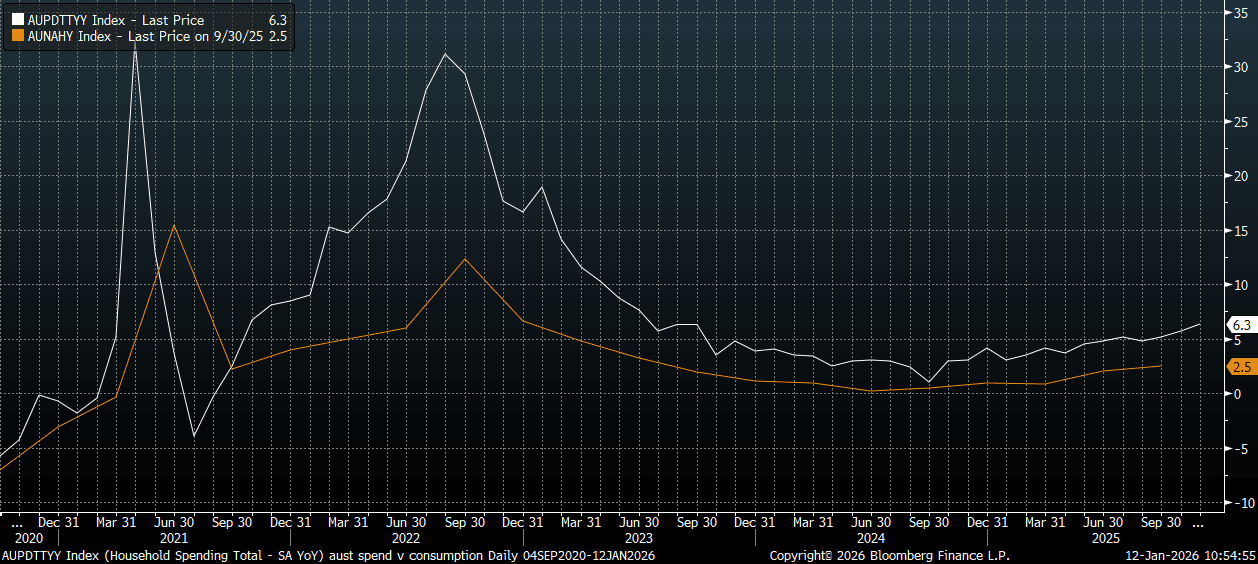The image size is (1258, 564).
Task: Click the 2024 year label on time axis
Action: point(871,538)
